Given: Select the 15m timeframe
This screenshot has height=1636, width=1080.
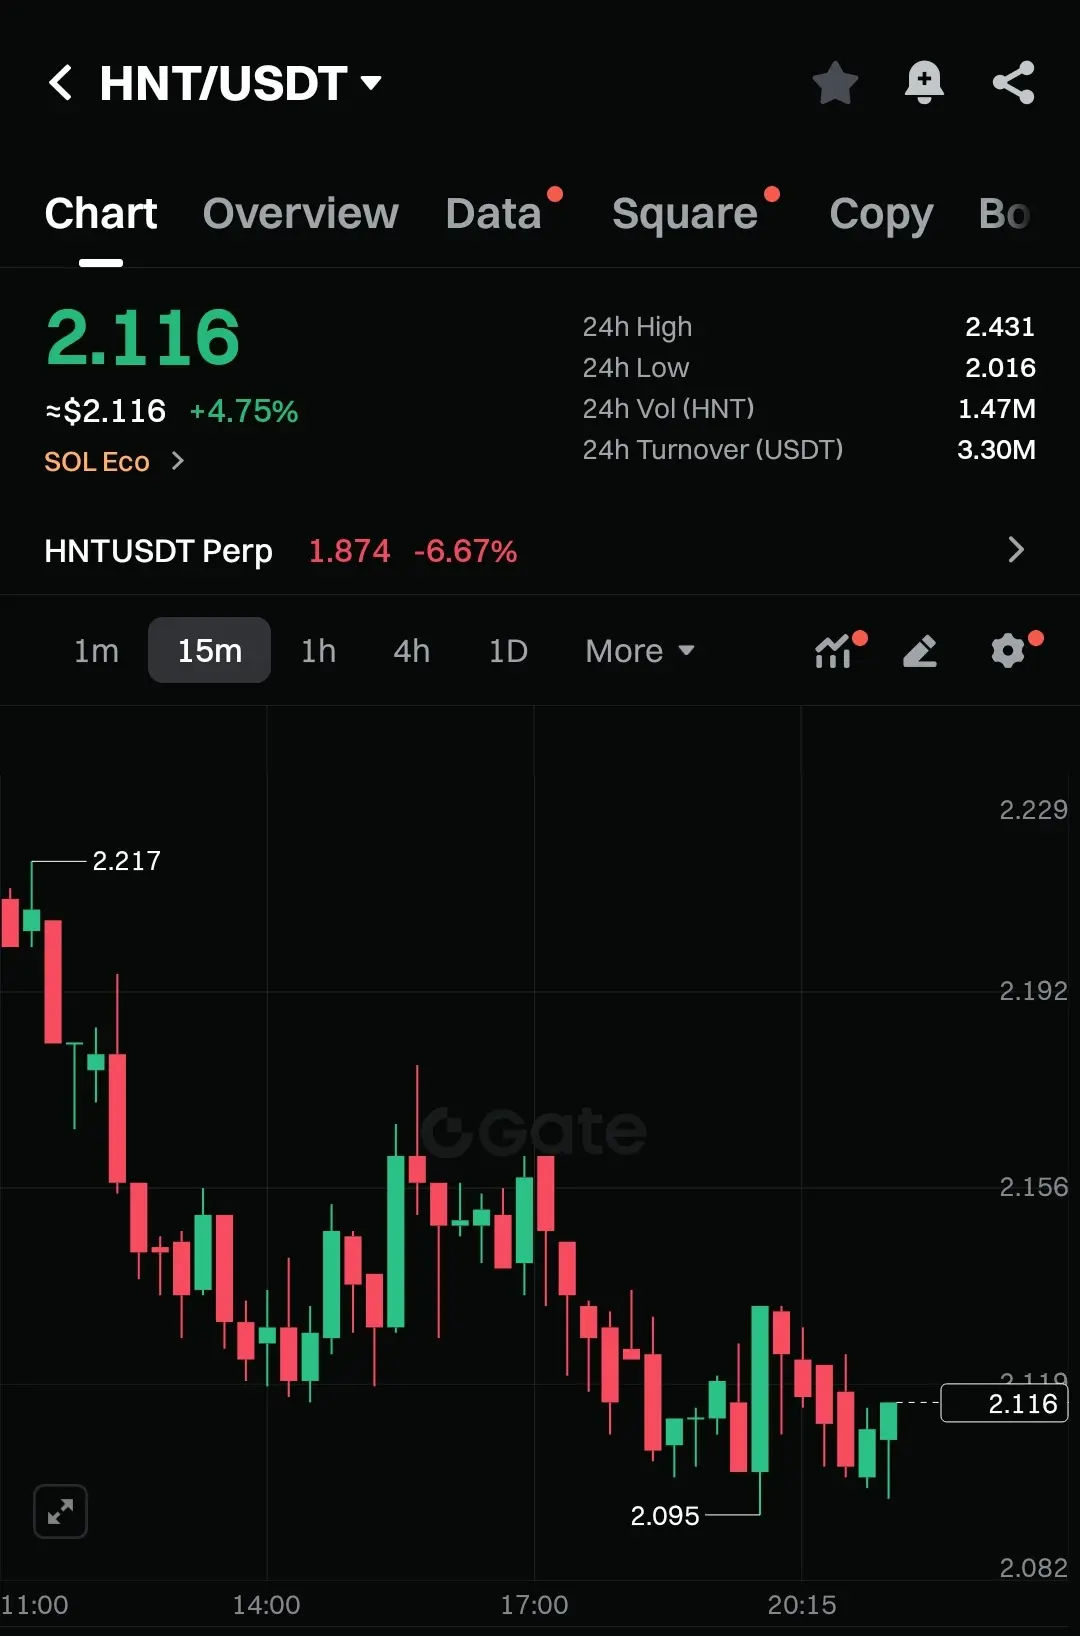Looking at the screenshot, I should coord(209,651).
